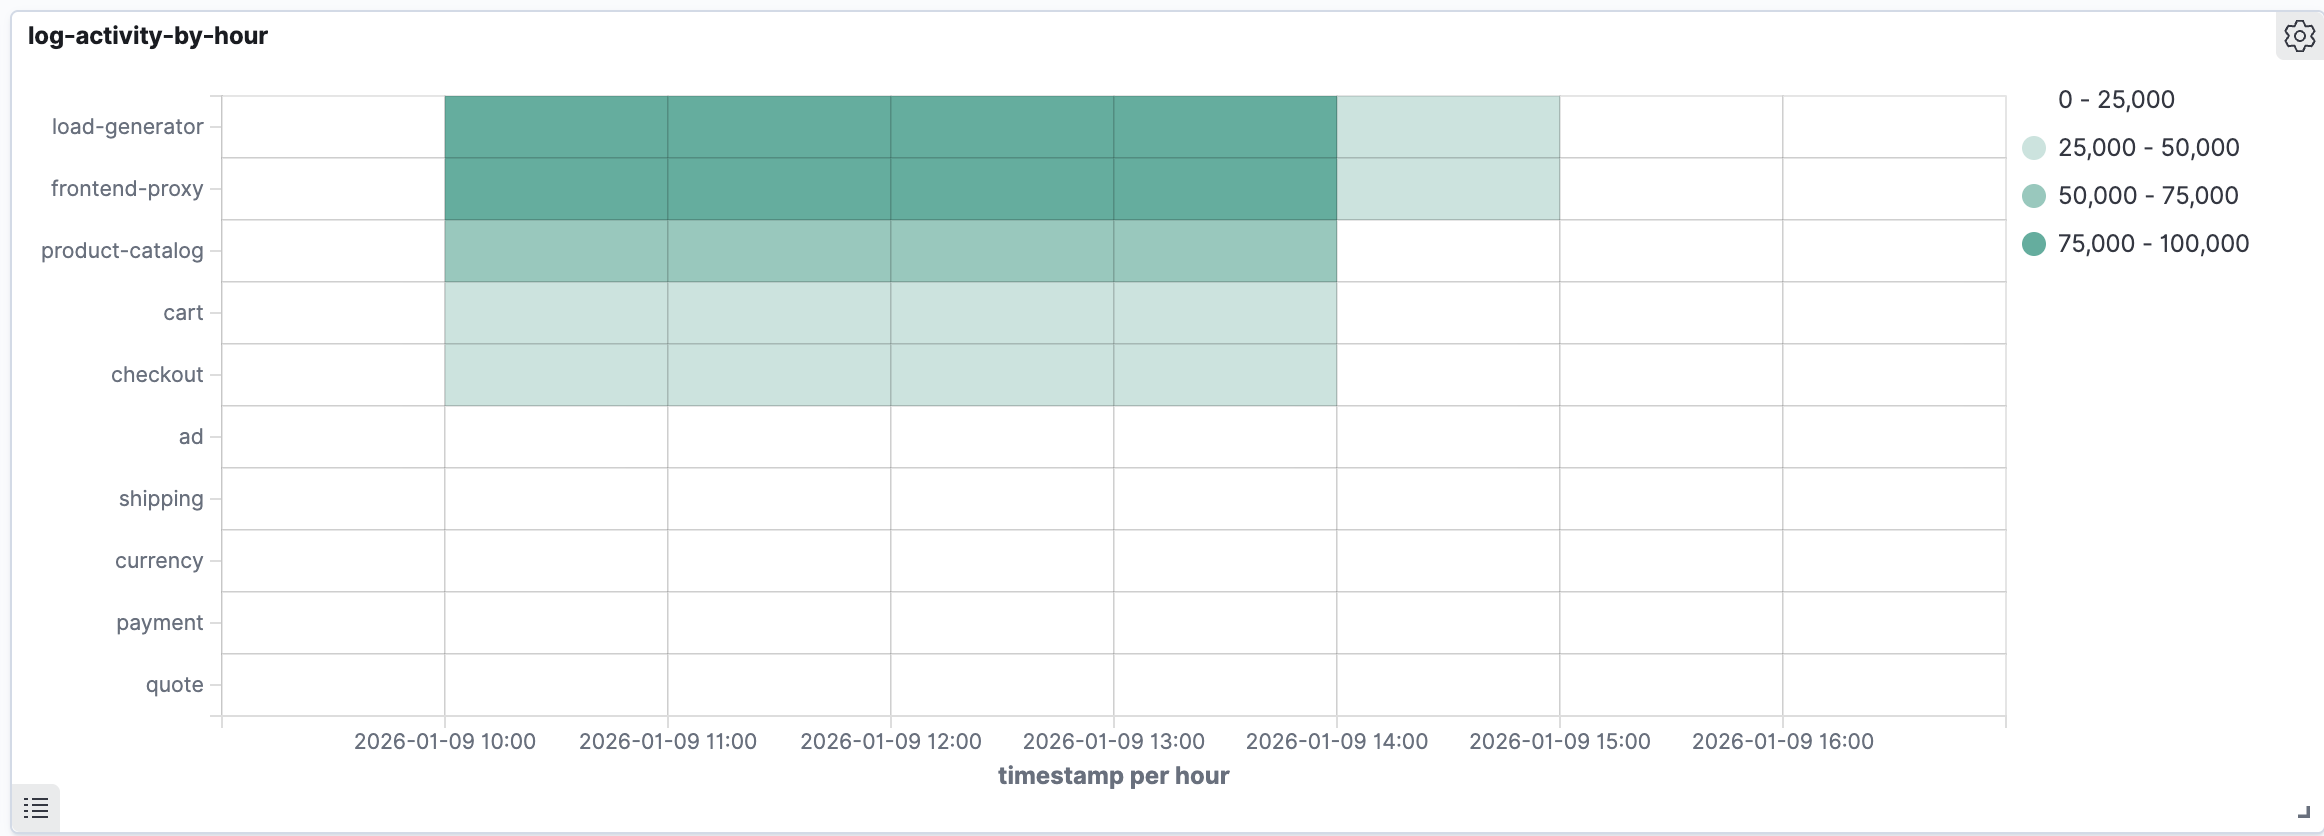
Task: Click the log-activity-by-hour panel title
Action: [147, 35]
